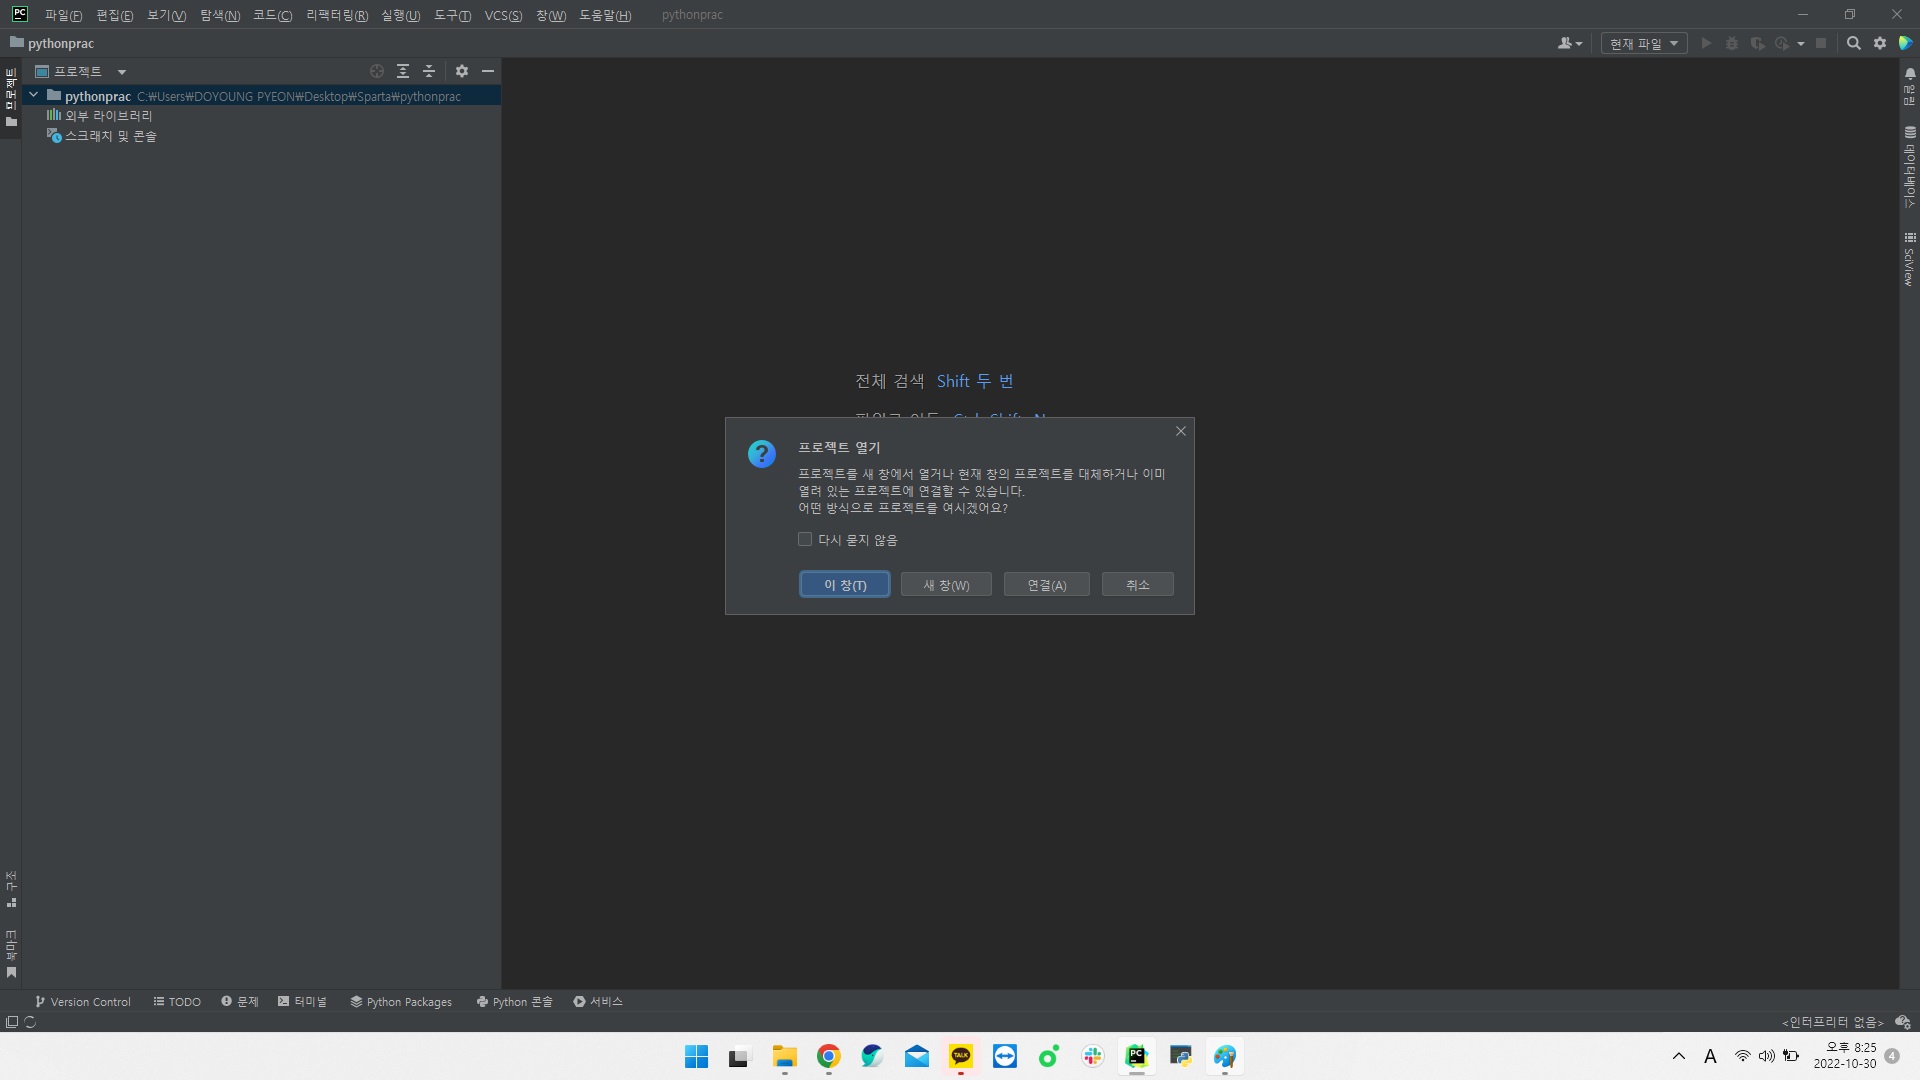Click the '<인터프리터 없음>' status bar text
The height and width of the screenshot is (1080, 1920).
(x=1833, y=1022)
